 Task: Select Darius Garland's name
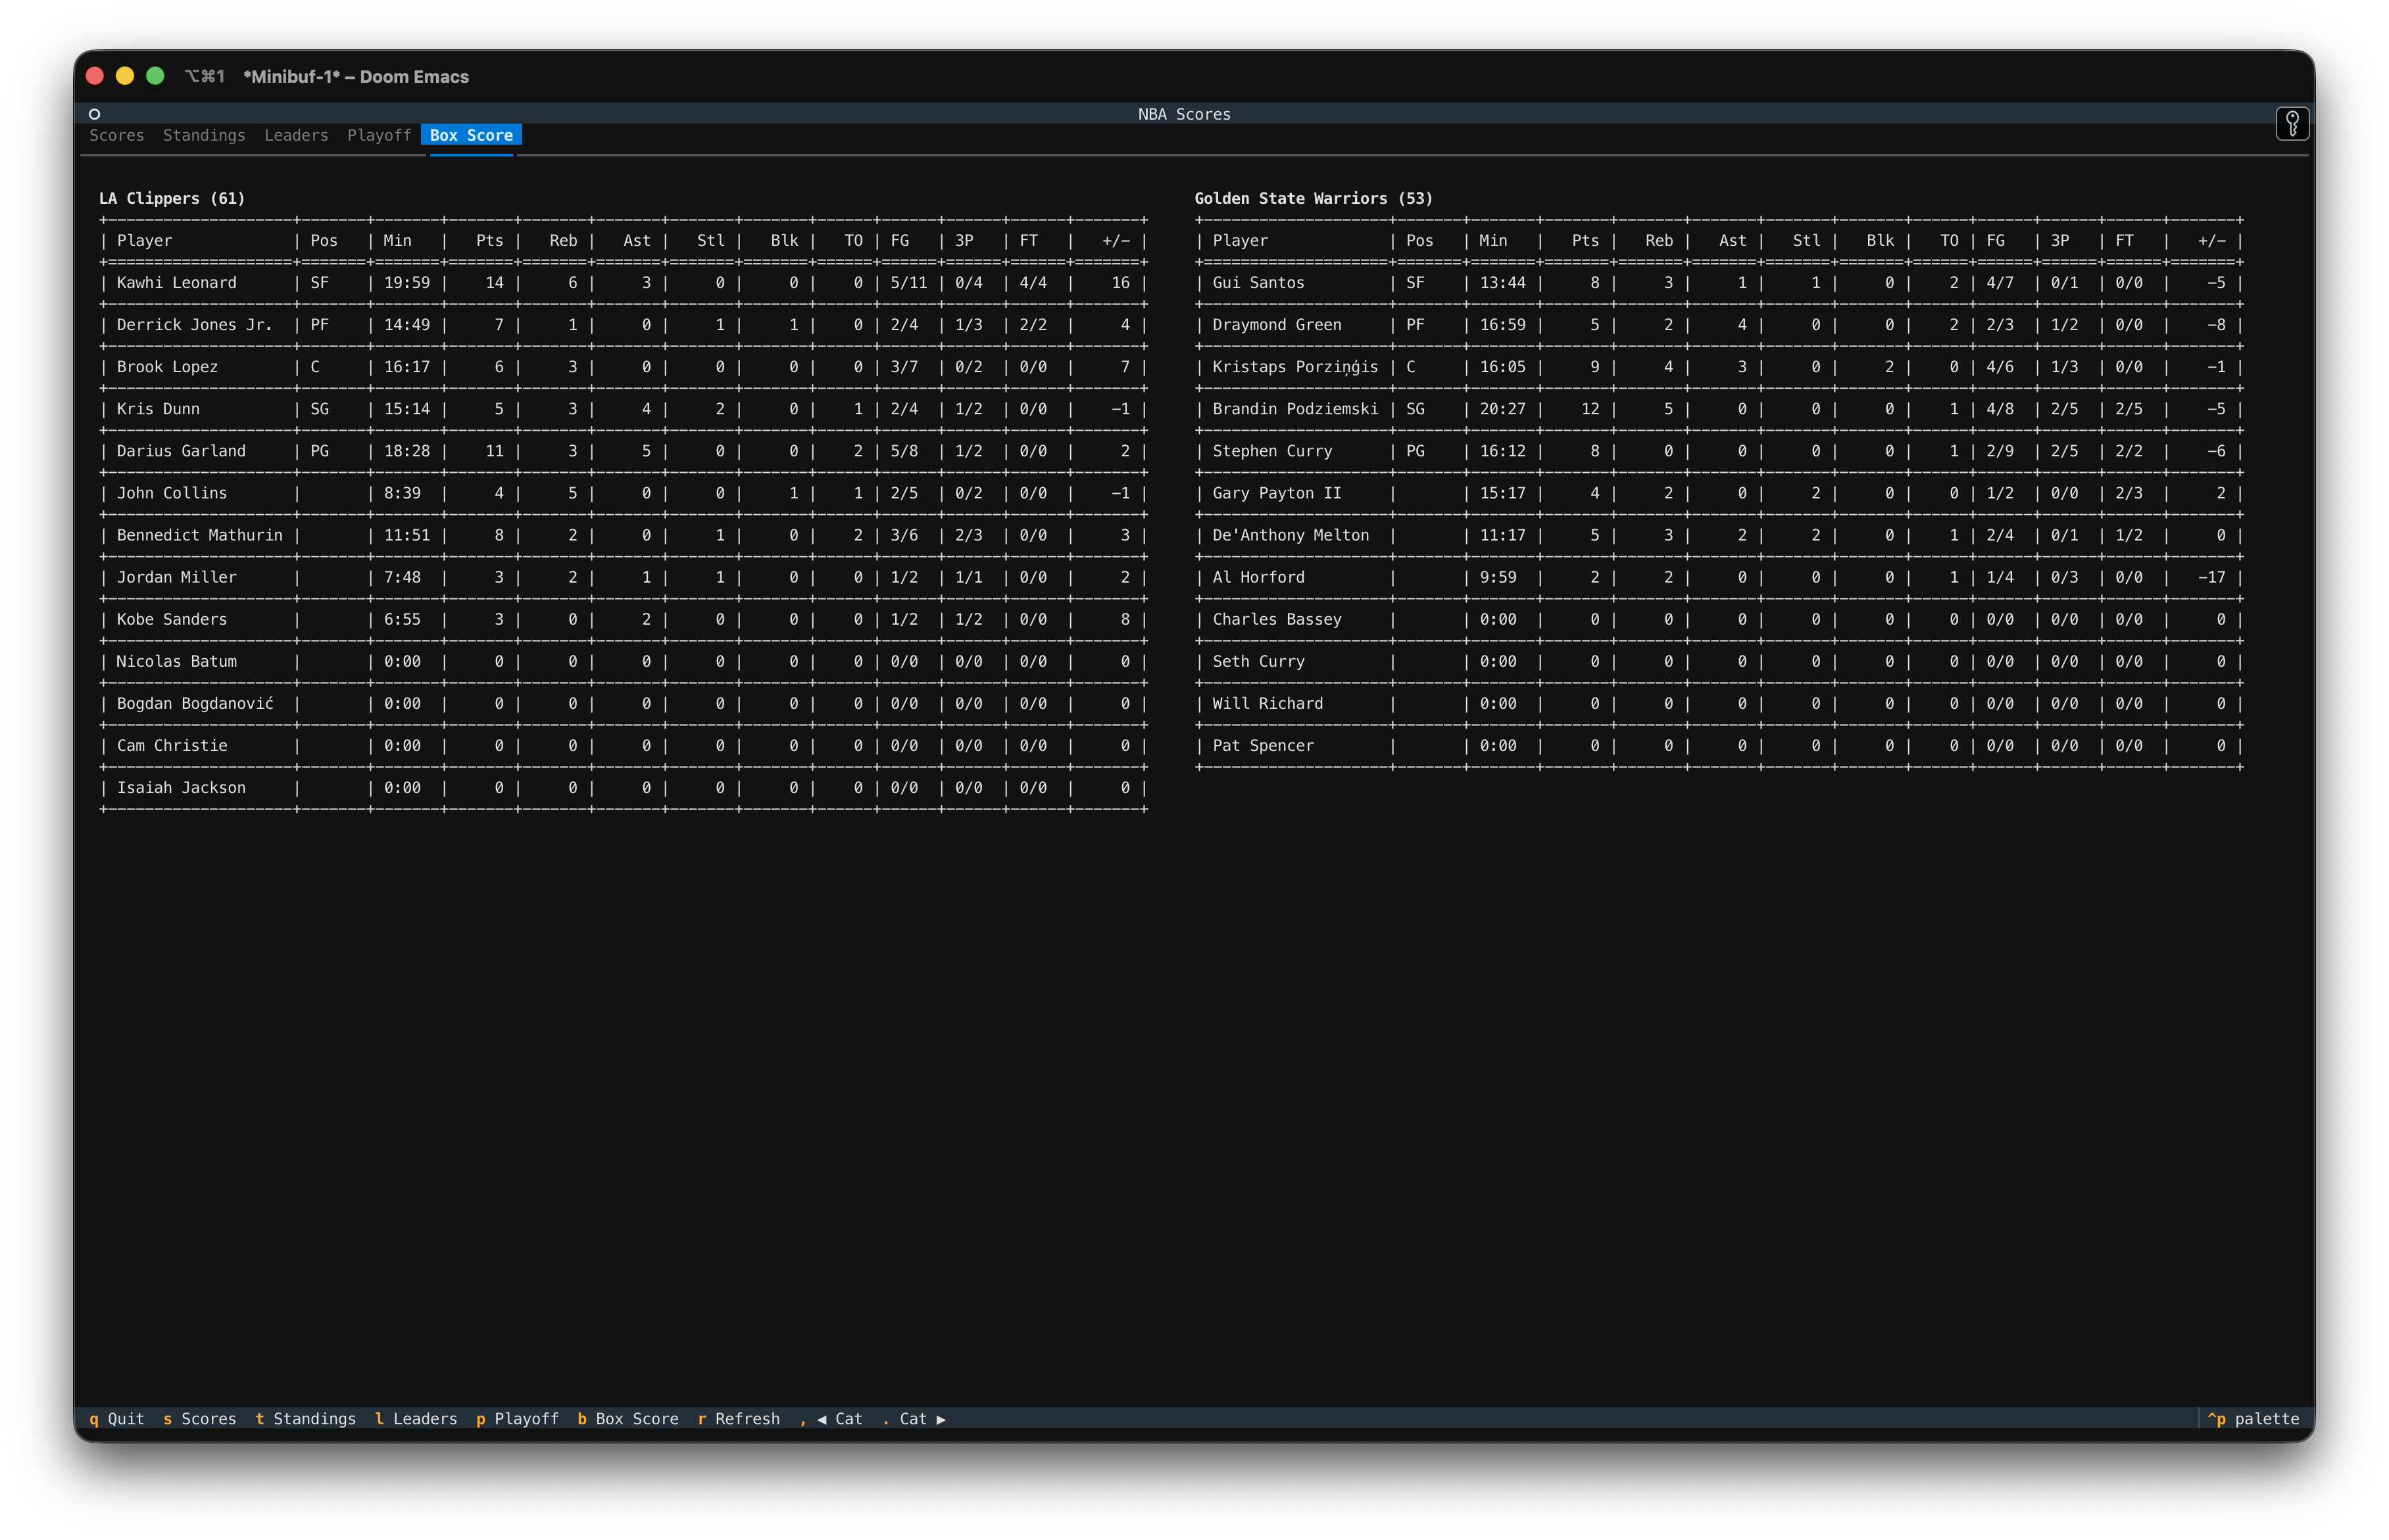point(181,451)
